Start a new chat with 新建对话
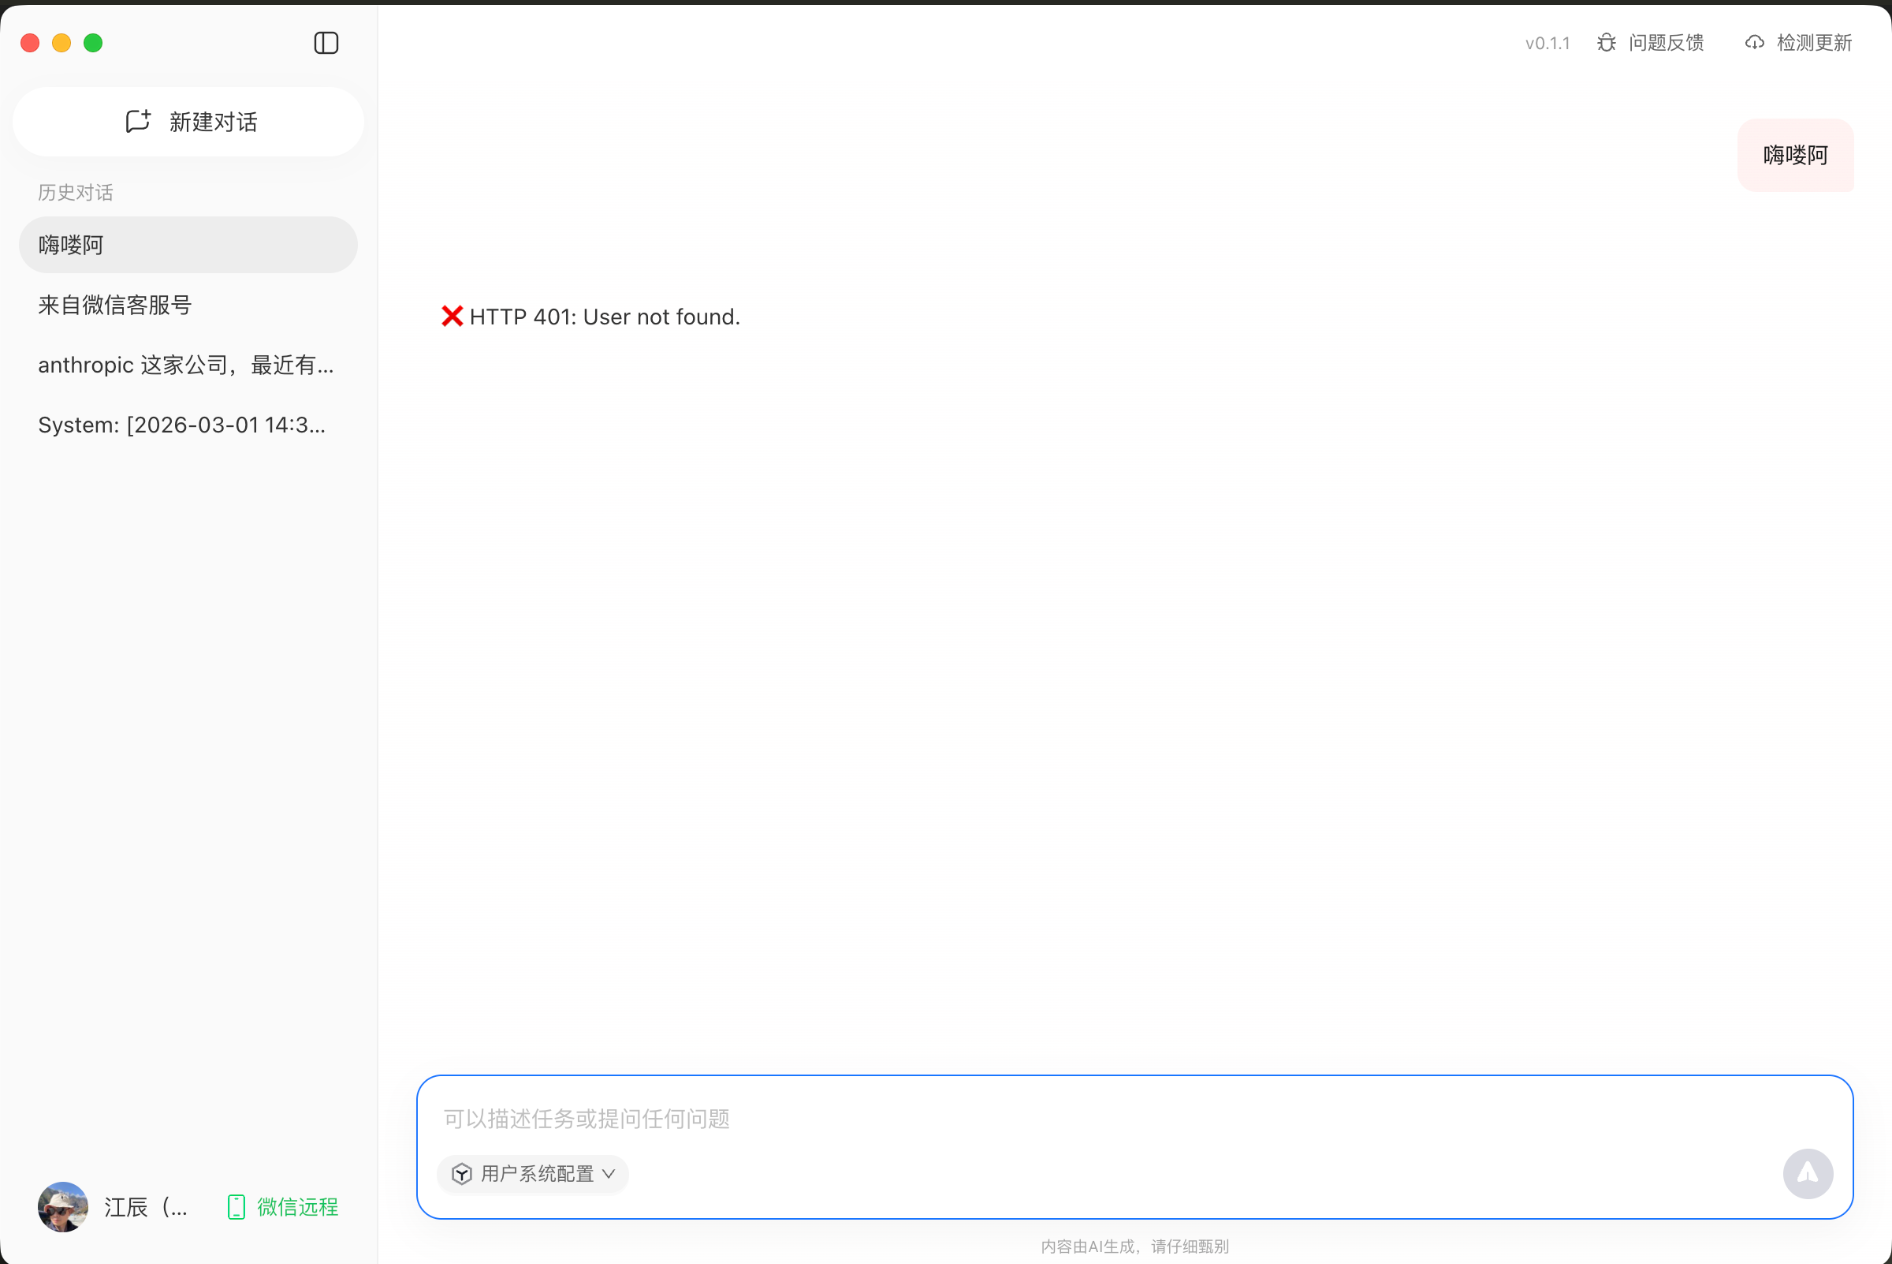This screenshot has width=1892, height=1264. pyautogui.click(x=213, y=122)
